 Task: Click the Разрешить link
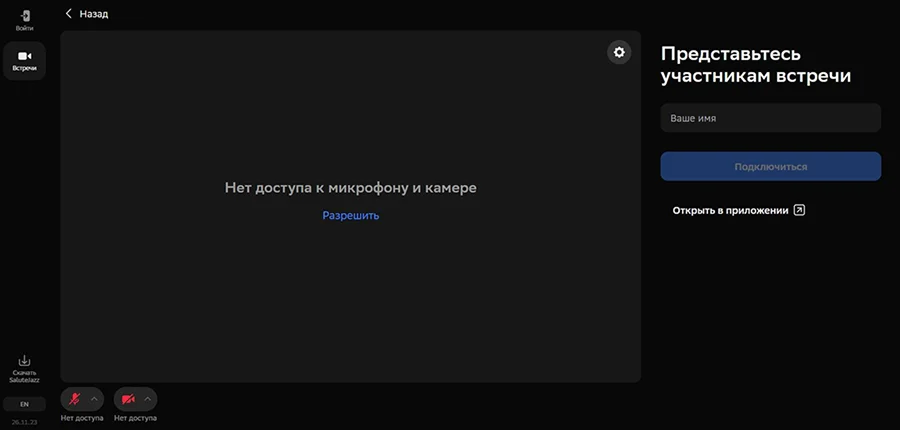click(x=351, y=215)
